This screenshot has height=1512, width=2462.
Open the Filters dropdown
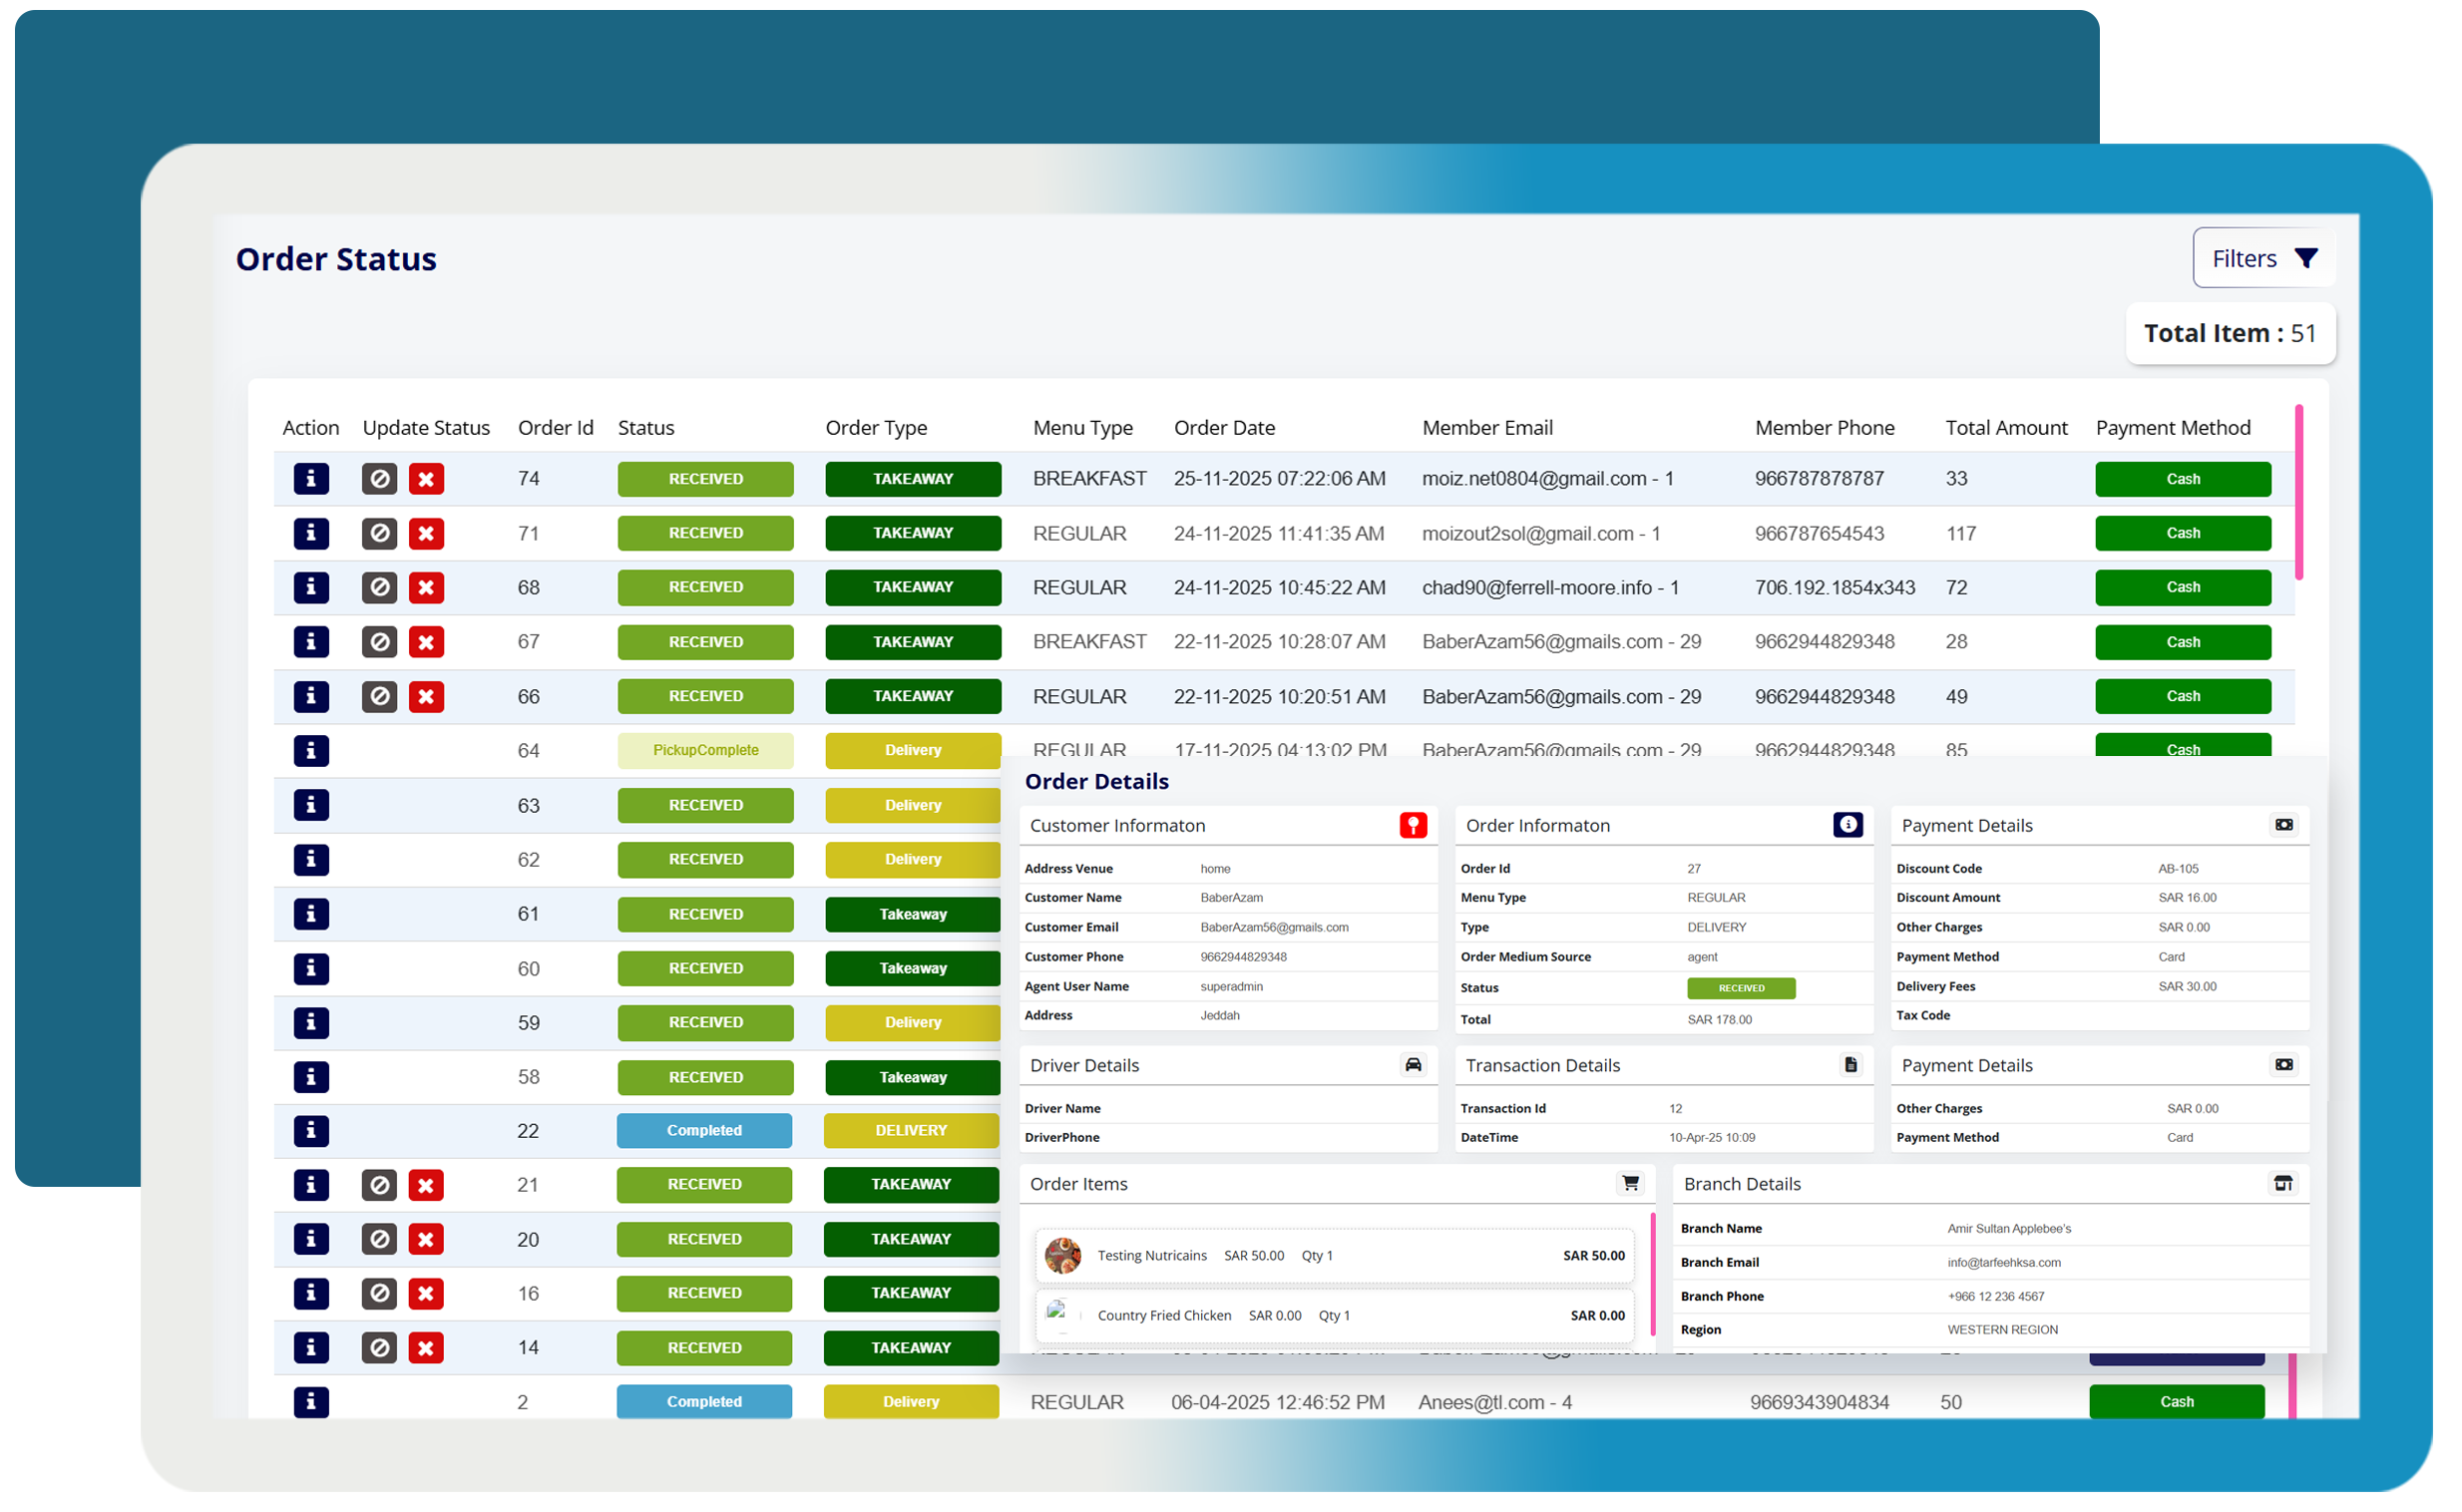[x=2263, y=259]
